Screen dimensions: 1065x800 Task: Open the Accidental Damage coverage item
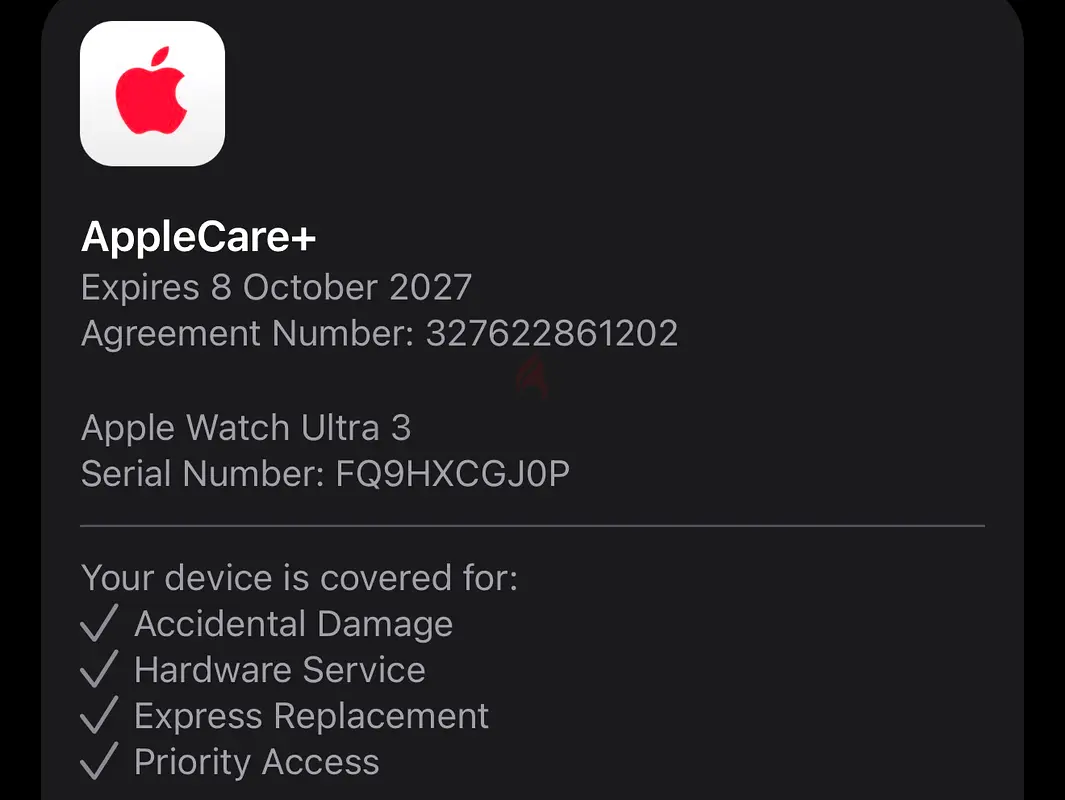click(x=293, y=624)
